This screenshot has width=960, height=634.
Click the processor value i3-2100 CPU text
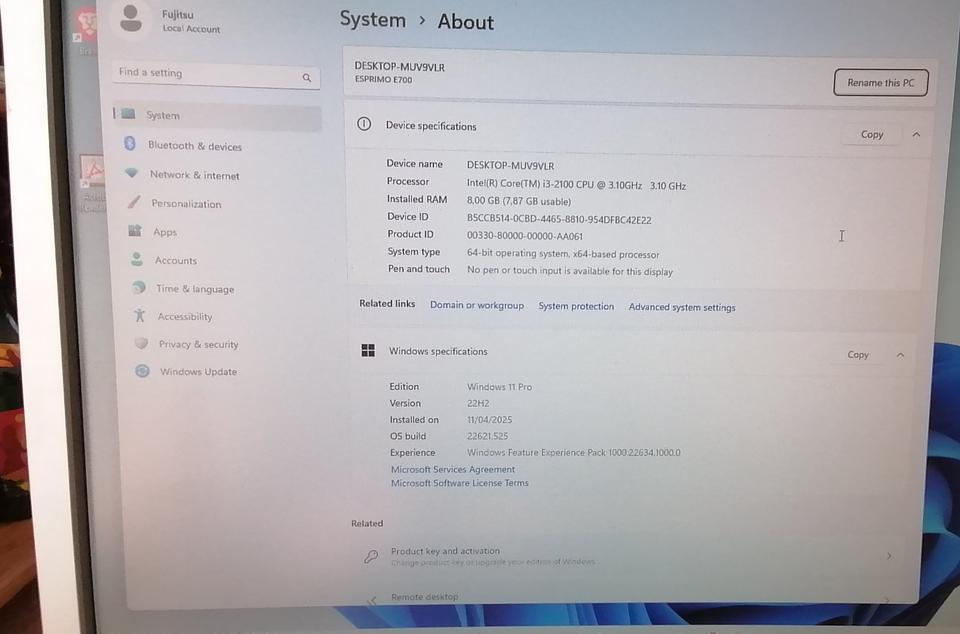576,184
